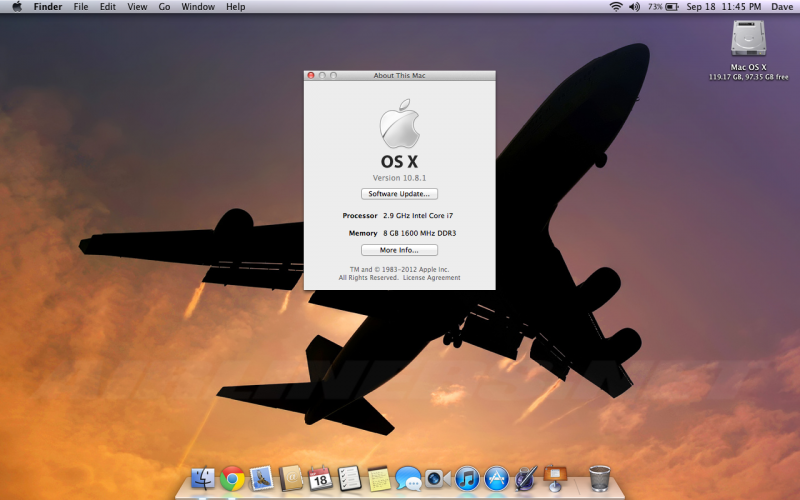Click the More Info button
The height and width of the screenshot is (500, 800).
(399, 250)
